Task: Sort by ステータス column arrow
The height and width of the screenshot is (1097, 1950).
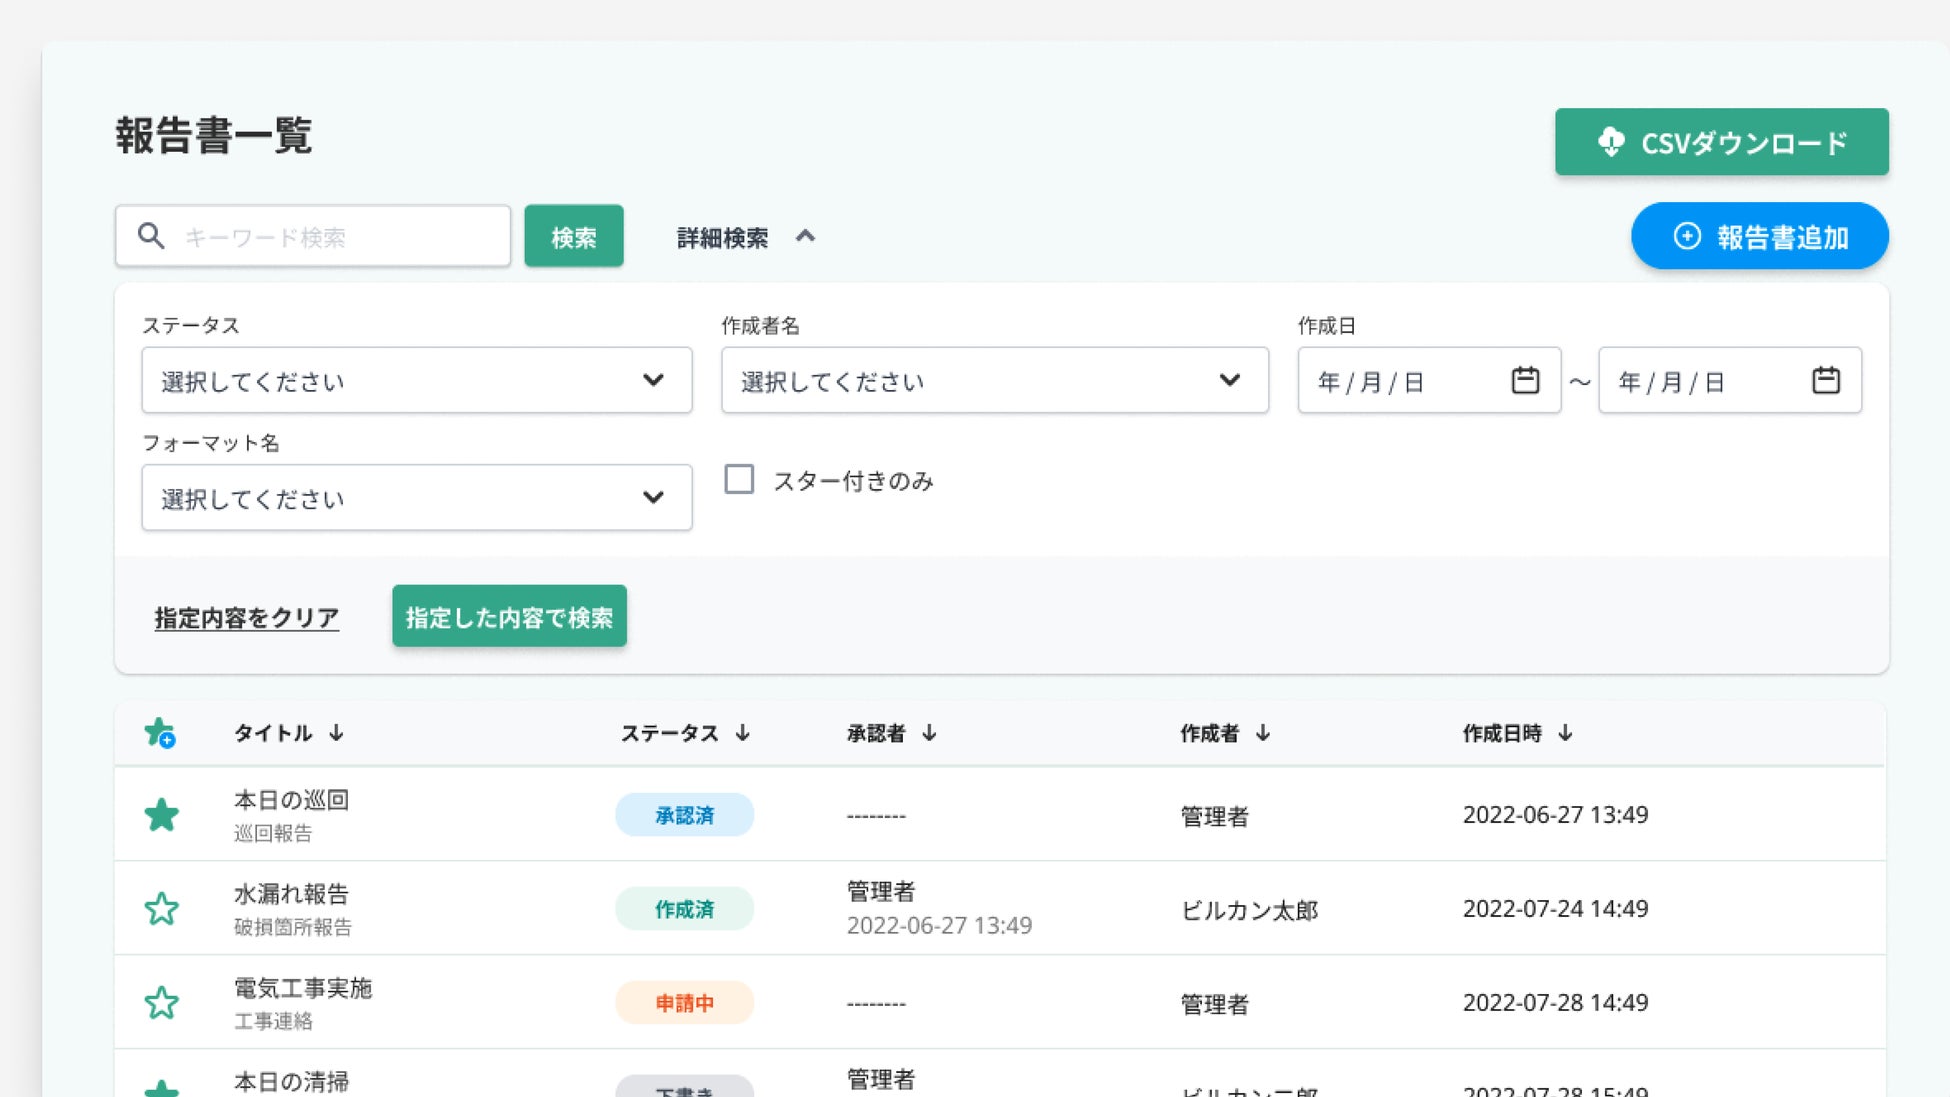Action: click(743, 733)
